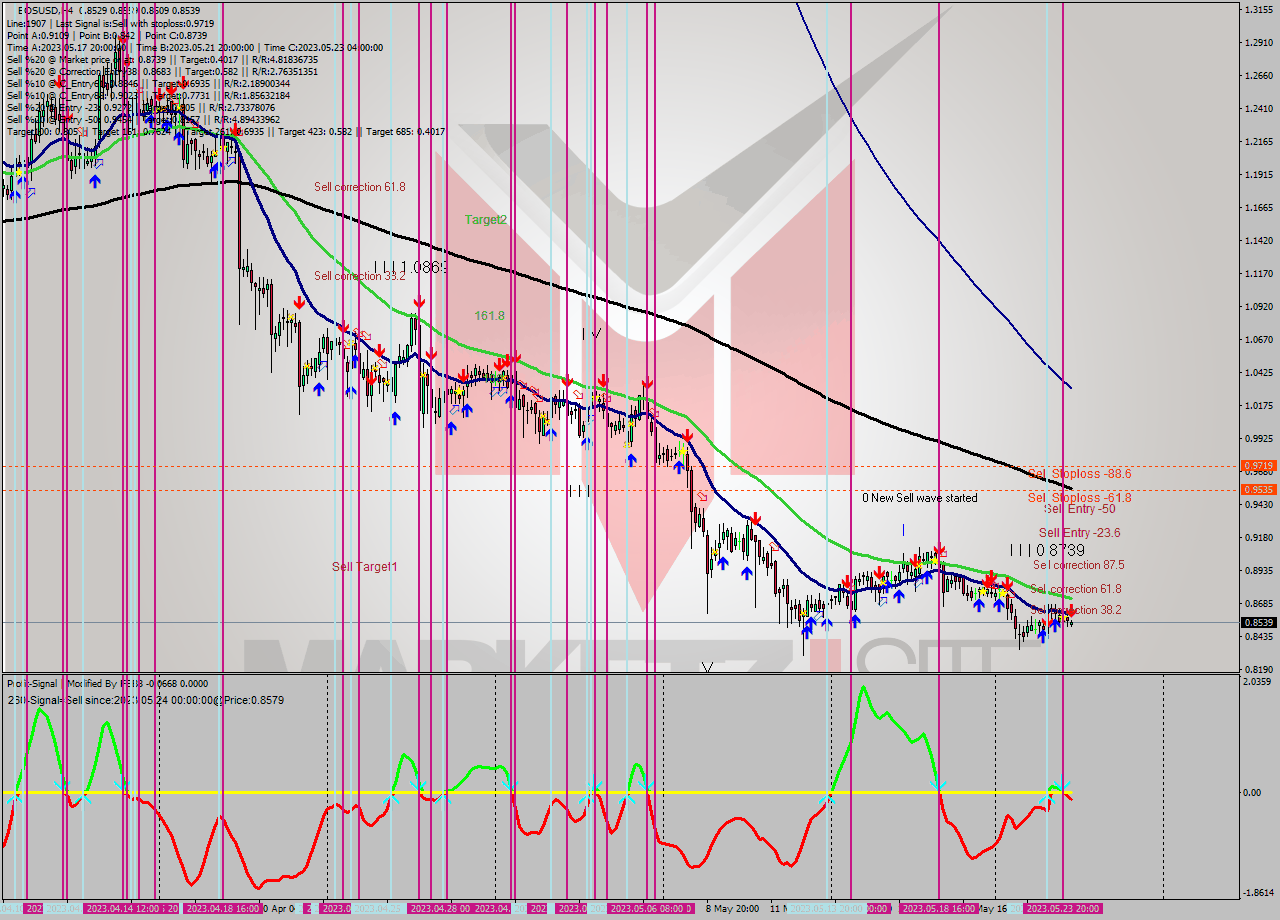Click the -1.8614 oscillator scale value

[x=1258, y=892]
